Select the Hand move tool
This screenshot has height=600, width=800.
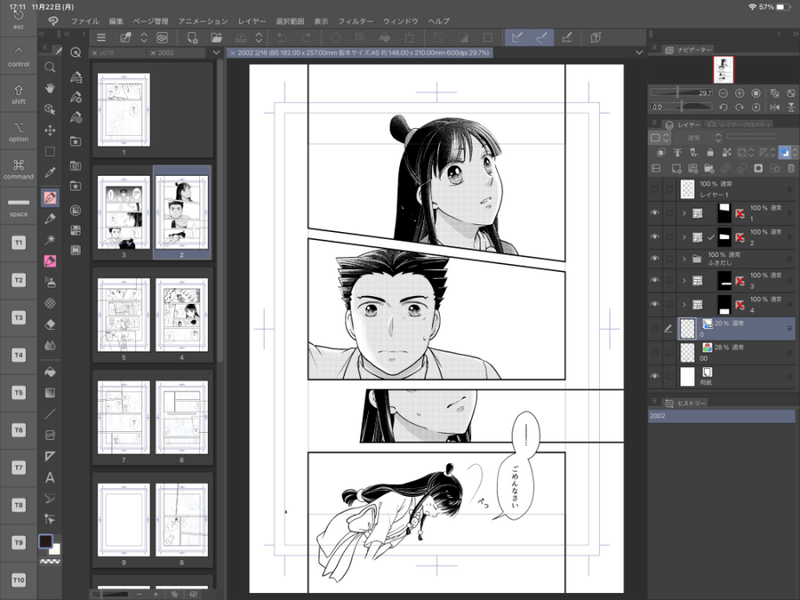pyautogui.click(x=49, y=88)
